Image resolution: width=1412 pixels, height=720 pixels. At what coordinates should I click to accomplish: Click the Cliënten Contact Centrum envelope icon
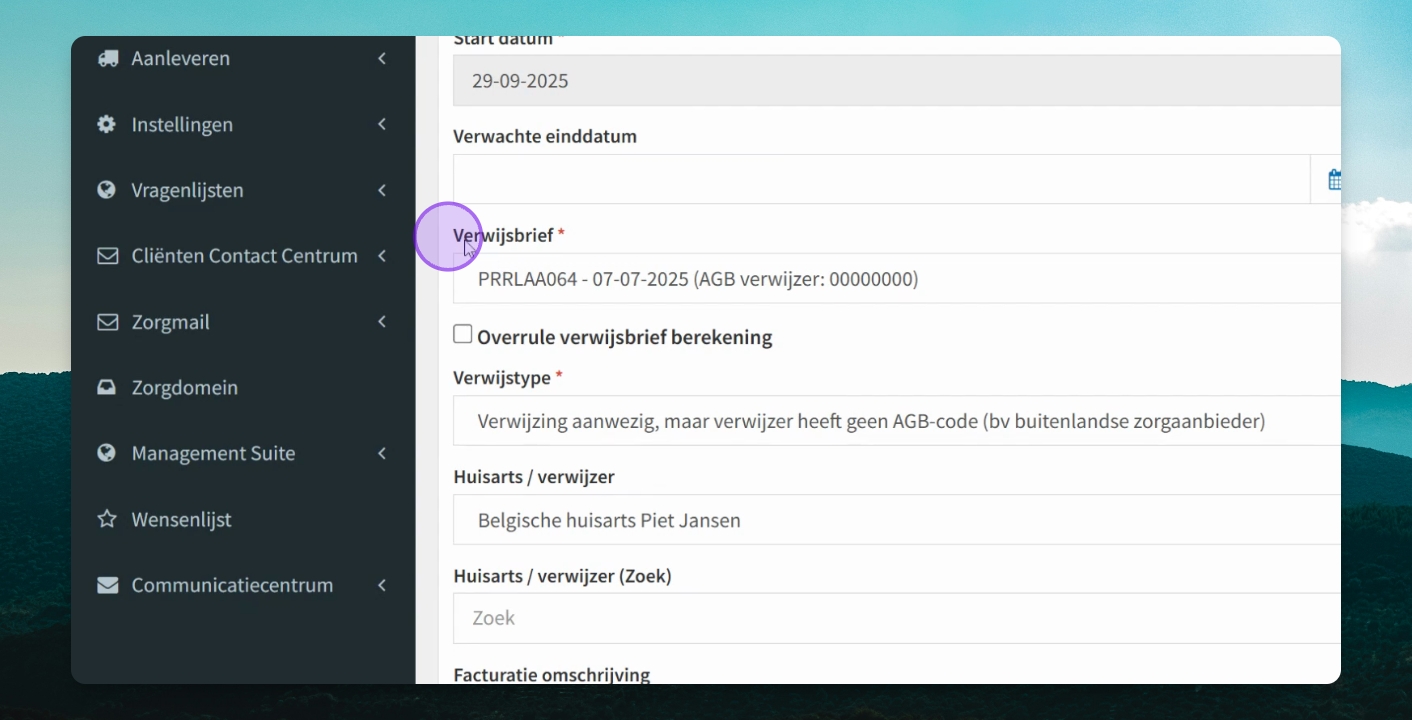tap(107, 256)
